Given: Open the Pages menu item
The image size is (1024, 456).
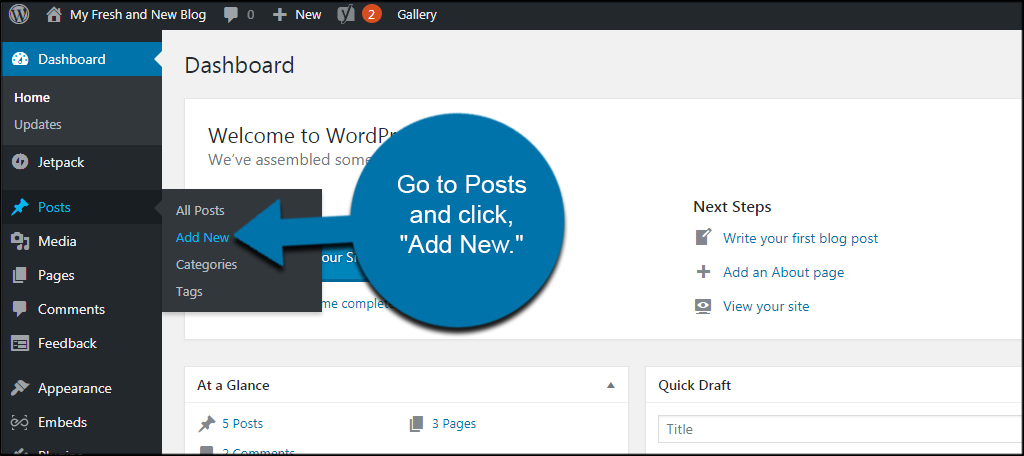Looking at the screenshot, I should pos(56,275).
